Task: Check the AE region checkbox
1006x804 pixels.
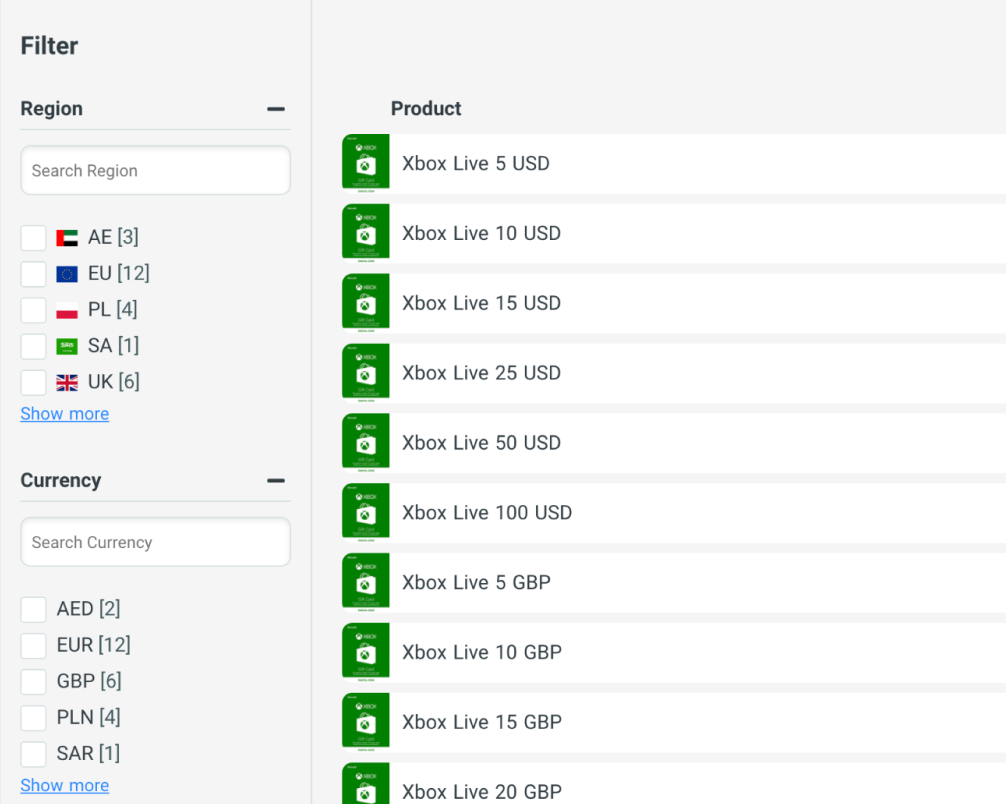Action: (33, 237)
